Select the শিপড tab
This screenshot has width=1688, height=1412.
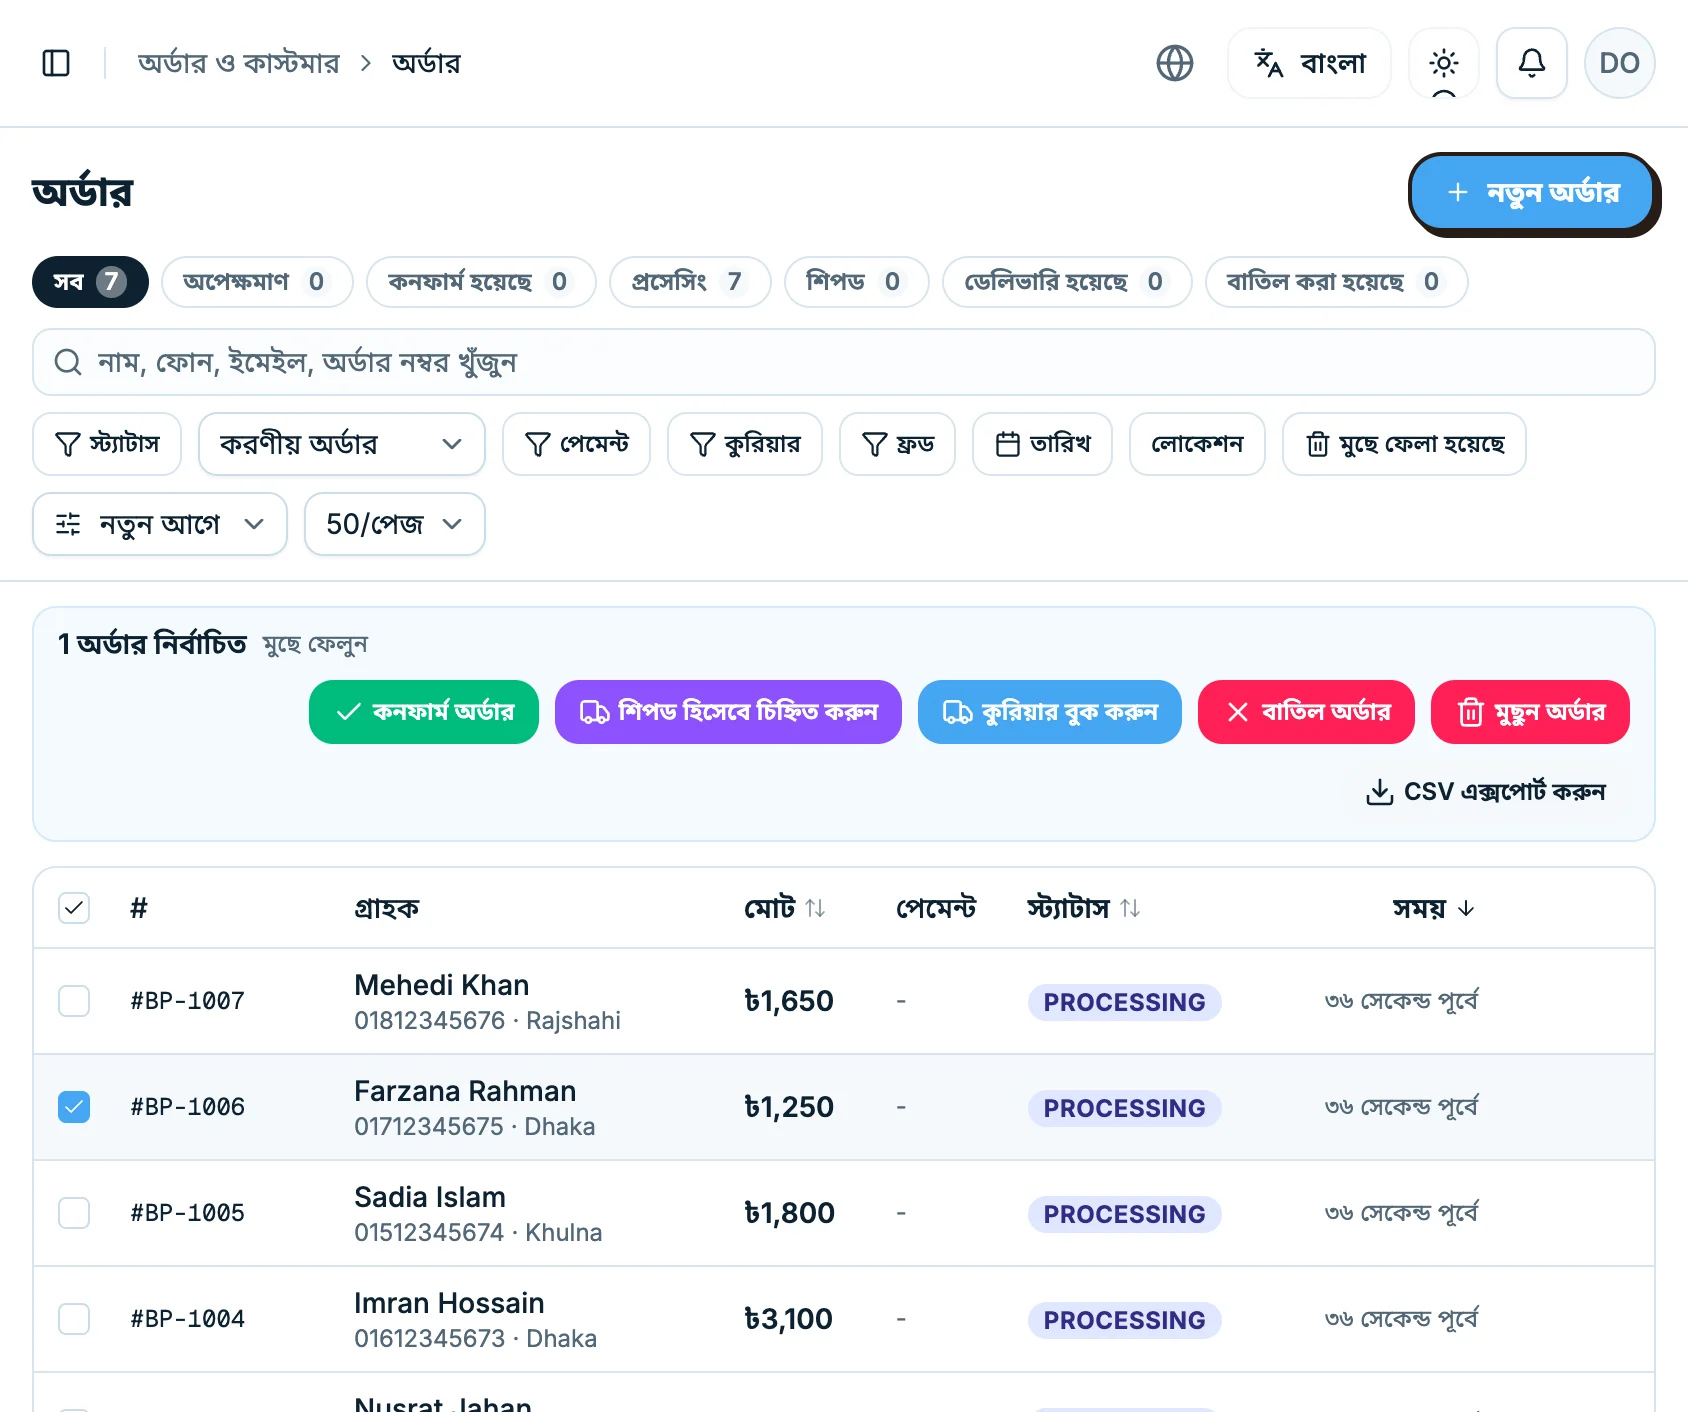click(857, 282)
